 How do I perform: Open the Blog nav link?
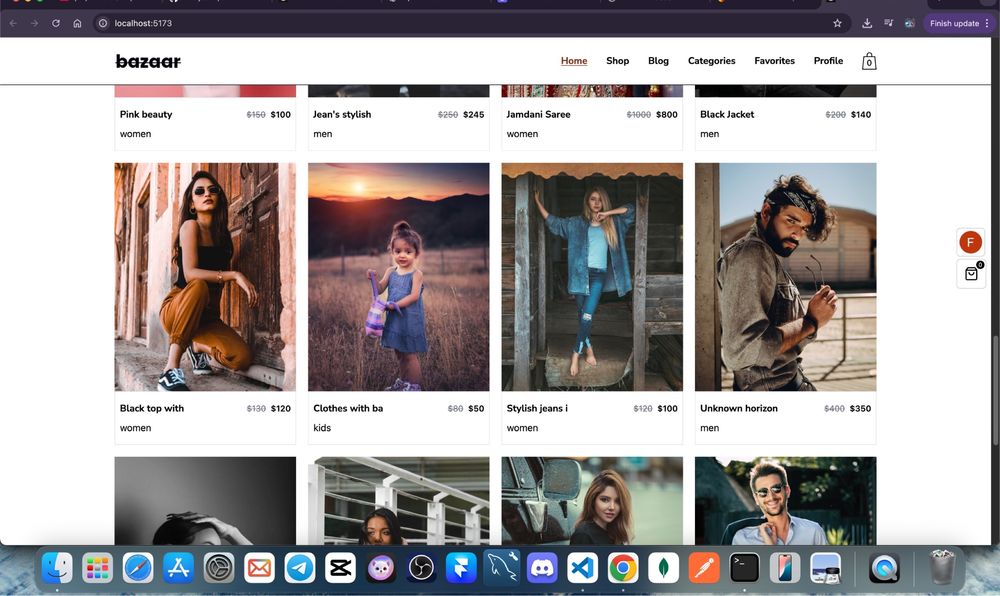click(658, 61)
